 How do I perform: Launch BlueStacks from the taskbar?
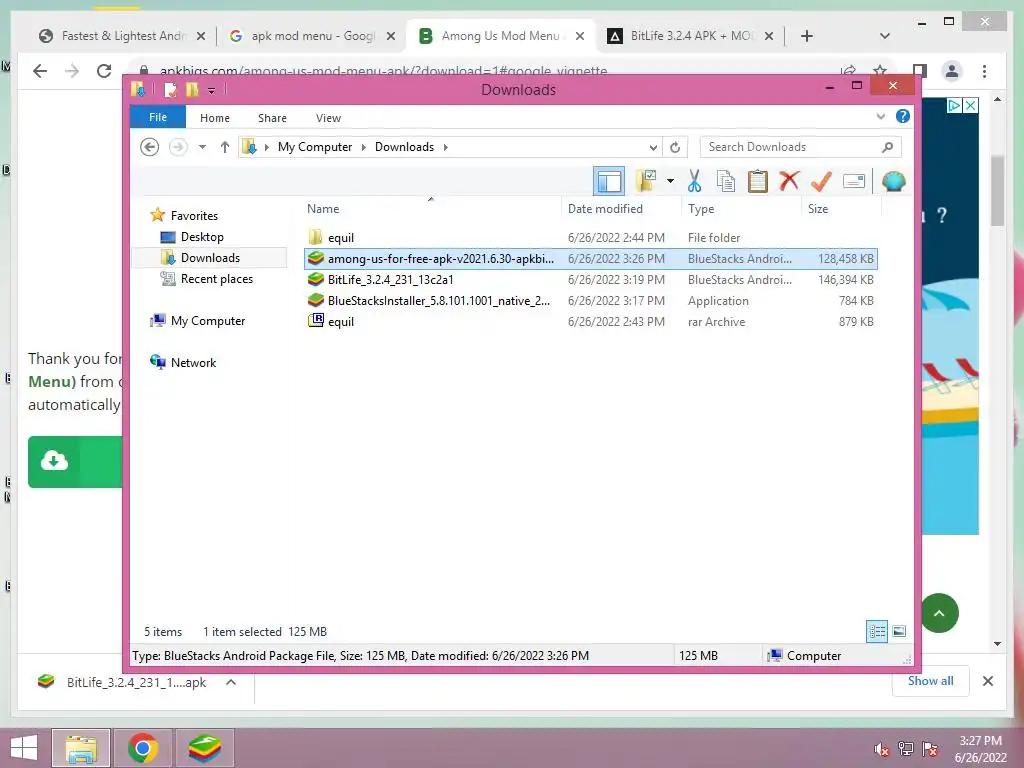[x=204, y=748]
